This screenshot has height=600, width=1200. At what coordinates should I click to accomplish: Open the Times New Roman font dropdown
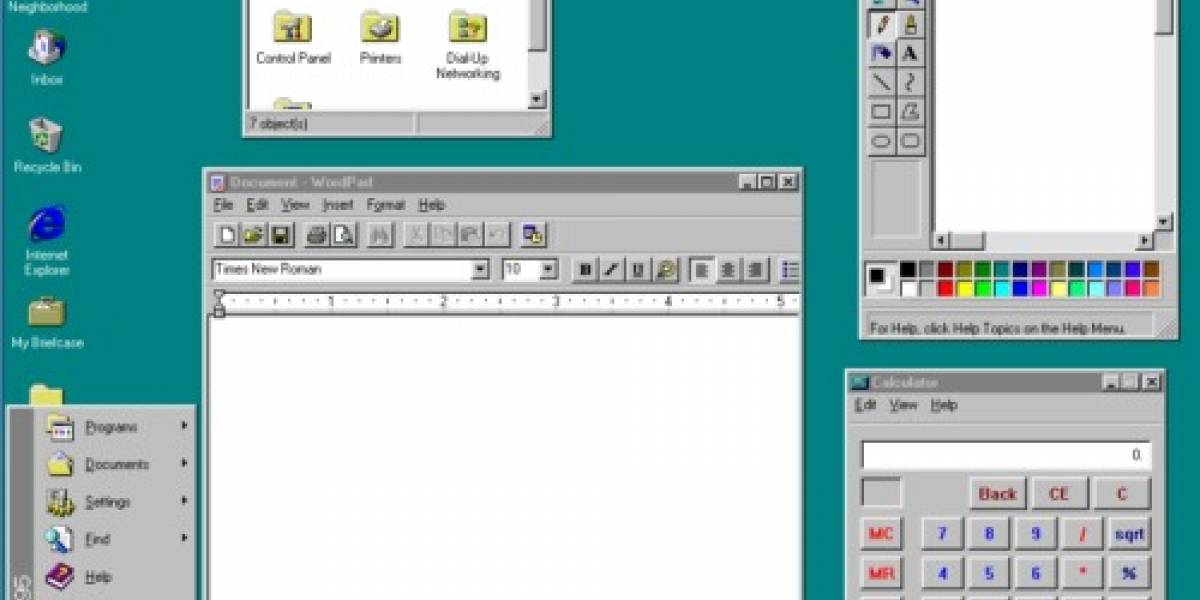[481, 269]
